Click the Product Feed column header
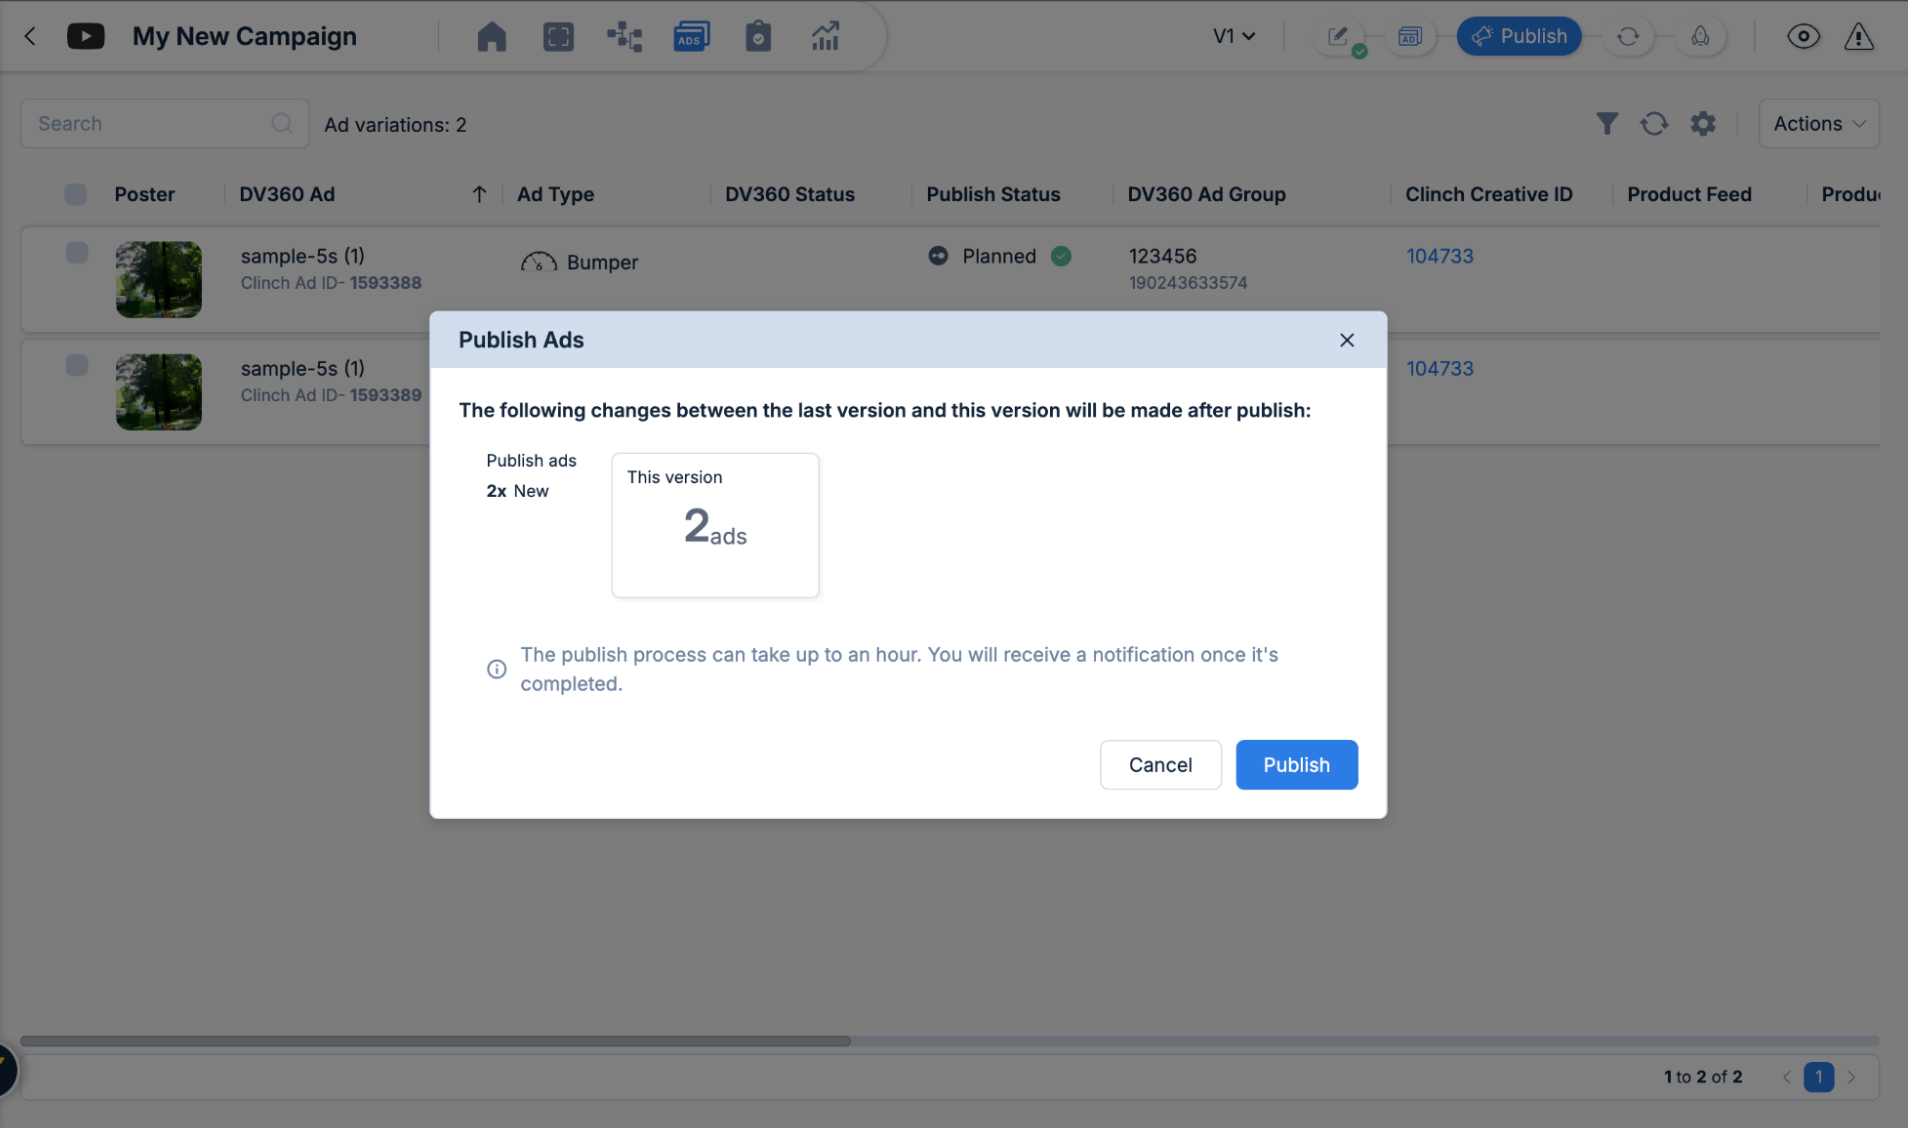This screenshot has height=1129, width=1908. click(1688, 194)
